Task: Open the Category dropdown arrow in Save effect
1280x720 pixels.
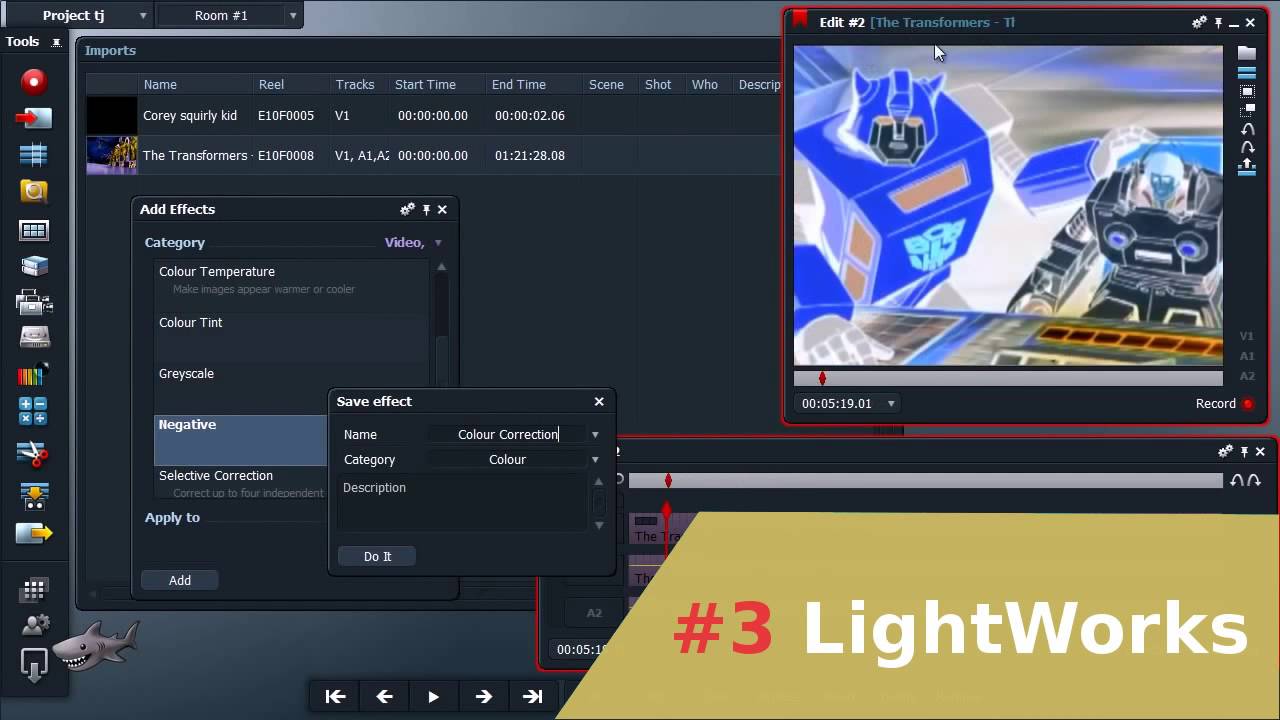Action: 595,460
